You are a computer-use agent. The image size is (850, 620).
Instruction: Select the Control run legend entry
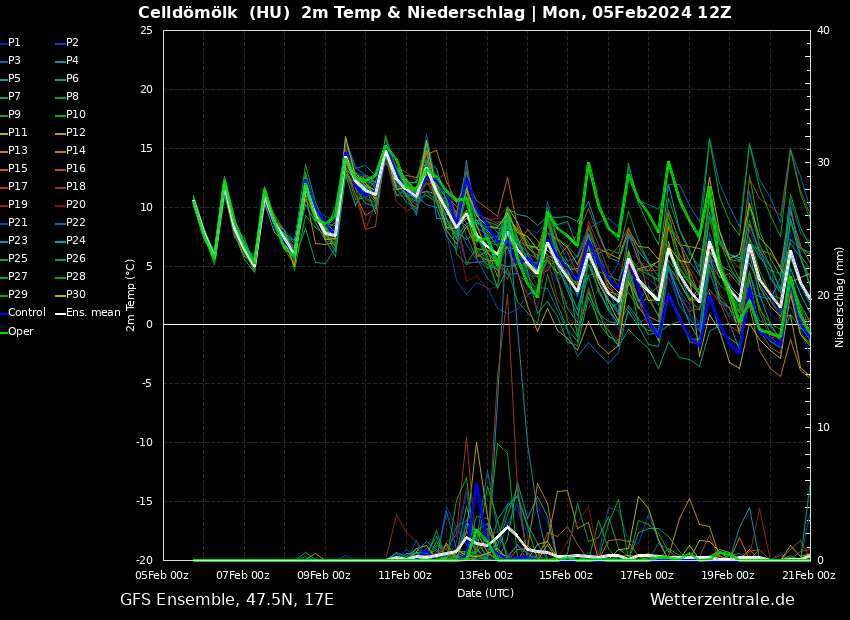coord(26,313)
